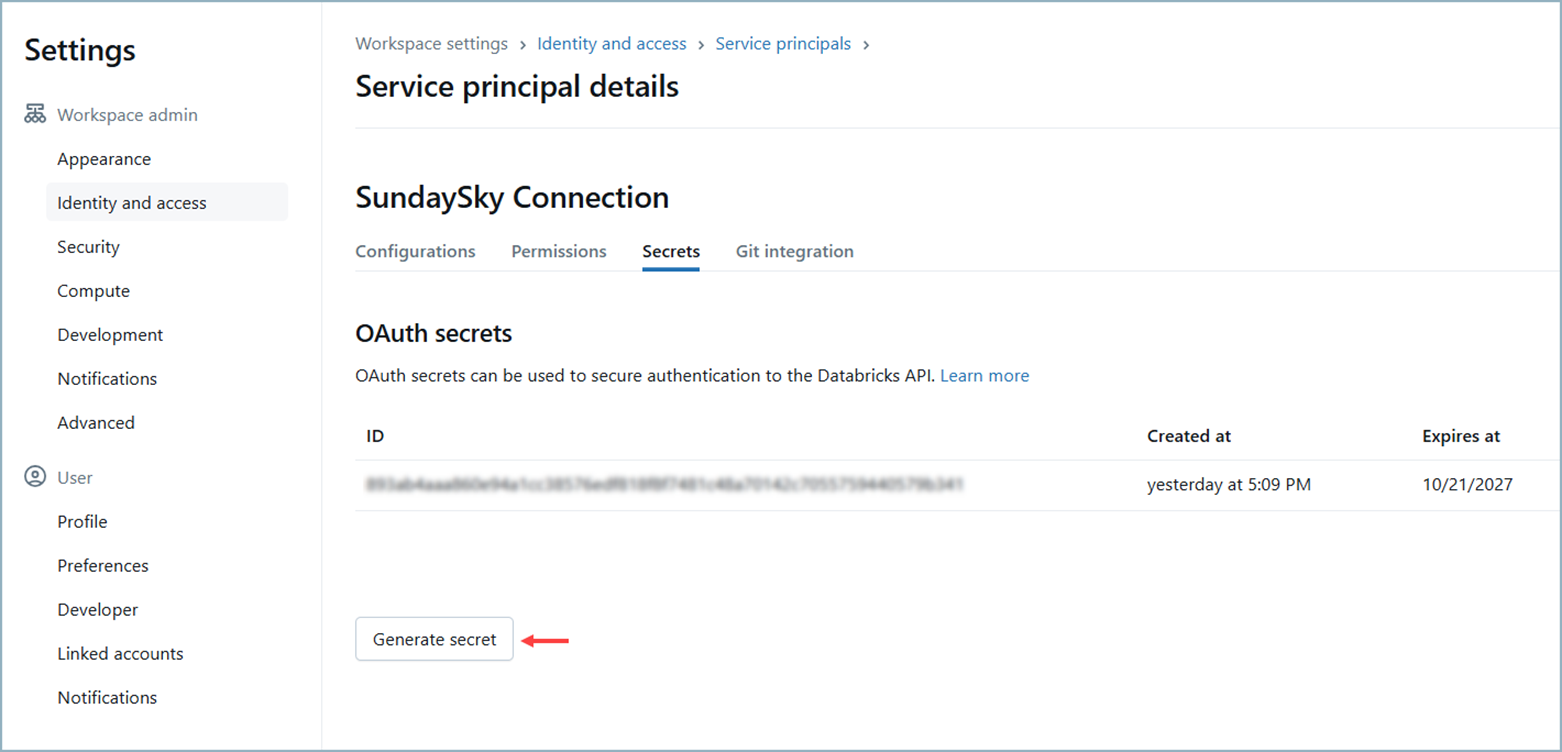Click the chevron after Service principals breadcrumb
Image resolution: width=1562 pixels, height=752 pixels.
tap(866, 44)
